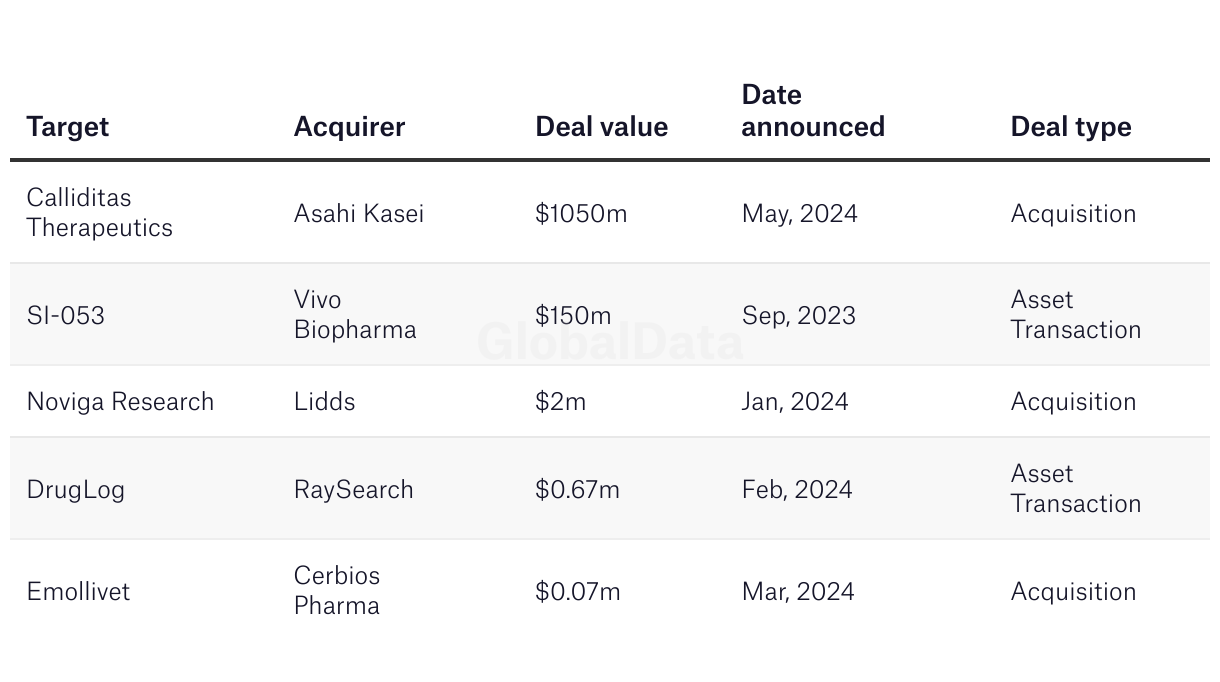Image resolution: width=1220 pixels, height=682 pixels.
Task: Click the GlobalData watermark
Action: coord(610,342)
